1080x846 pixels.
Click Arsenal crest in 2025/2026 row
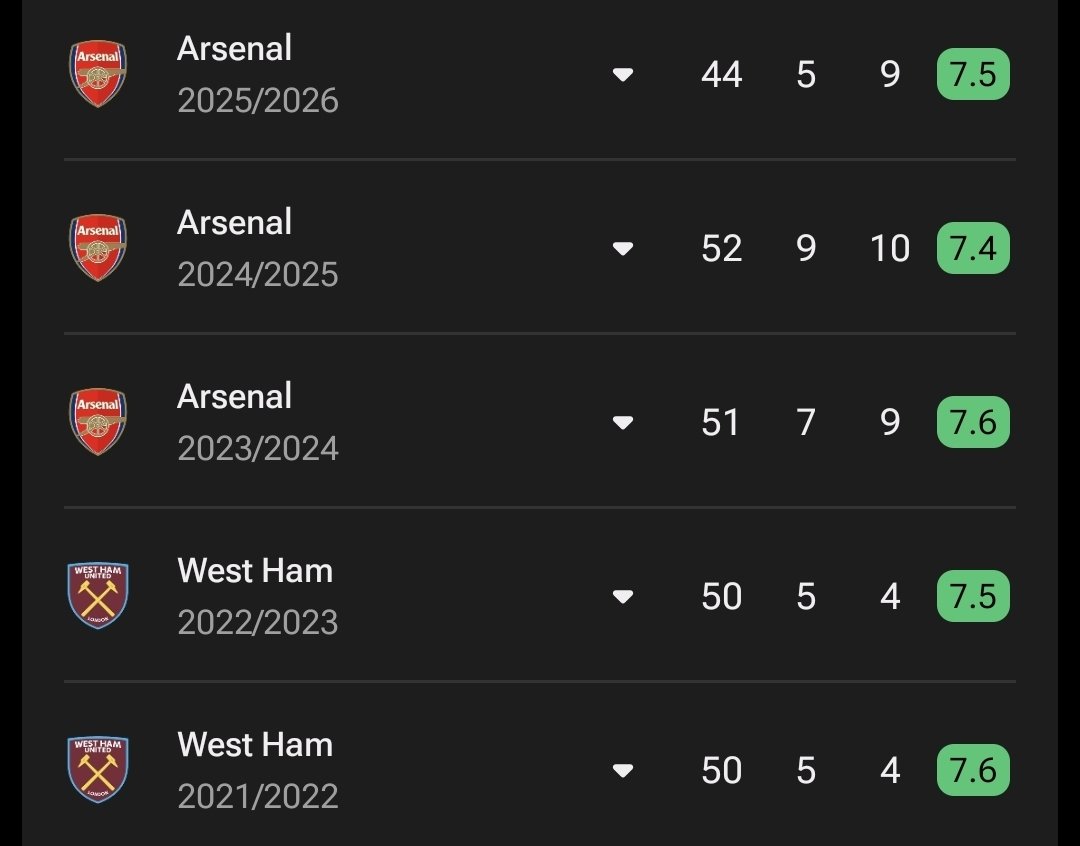pyautogui.click(x=98, y=74)
